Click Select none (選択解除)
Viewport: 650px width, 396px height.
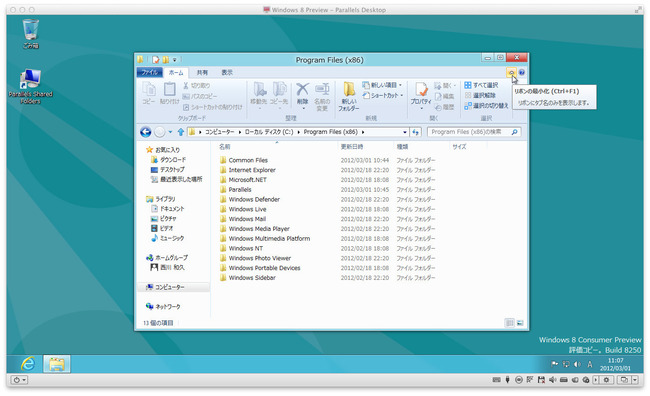(480, 95)
